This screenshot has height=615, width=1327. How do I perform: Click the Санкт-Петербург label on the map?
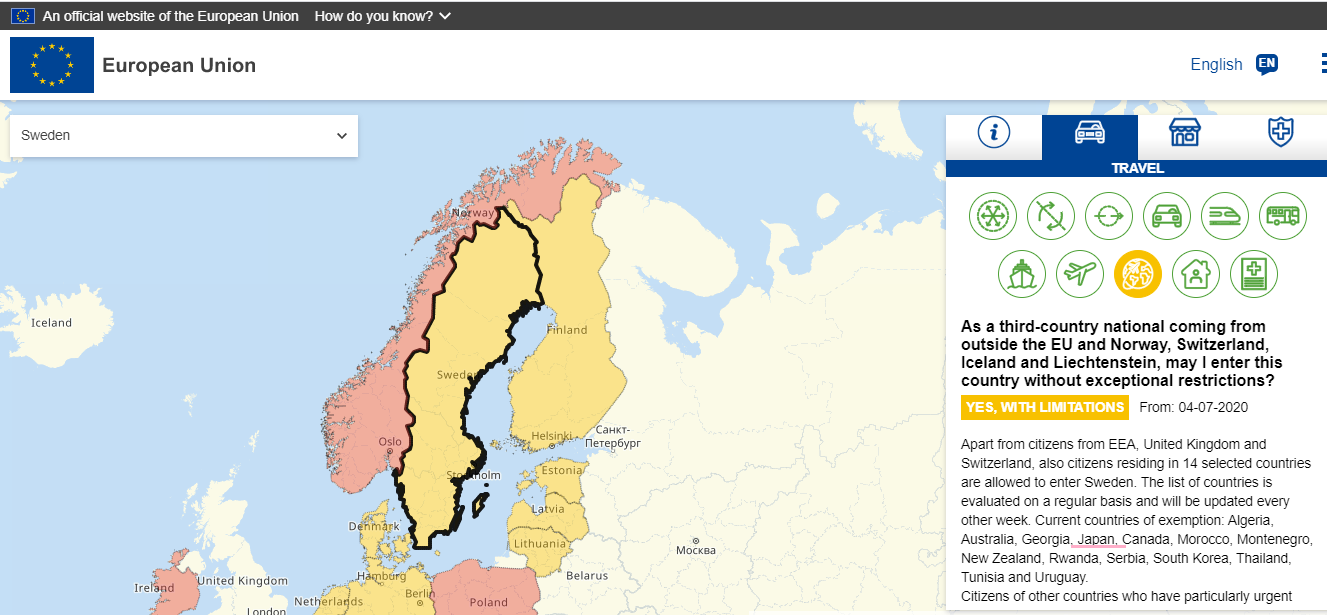pyautogui.click(x=612, y=436)
